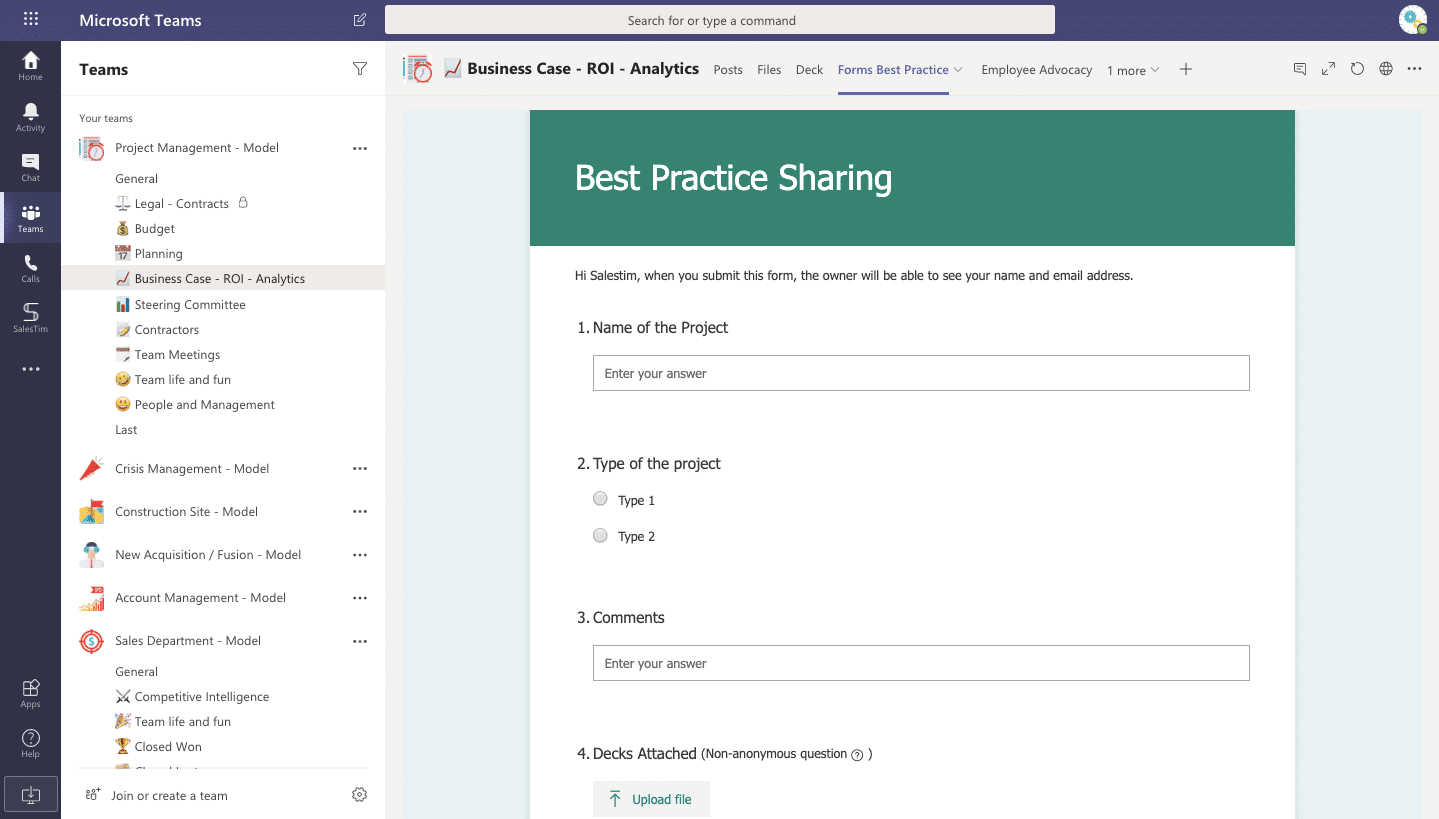Open Forms Best Practice tab dropdown chevron
This screenshot has height=819, width=1439.
click(958, 70)
